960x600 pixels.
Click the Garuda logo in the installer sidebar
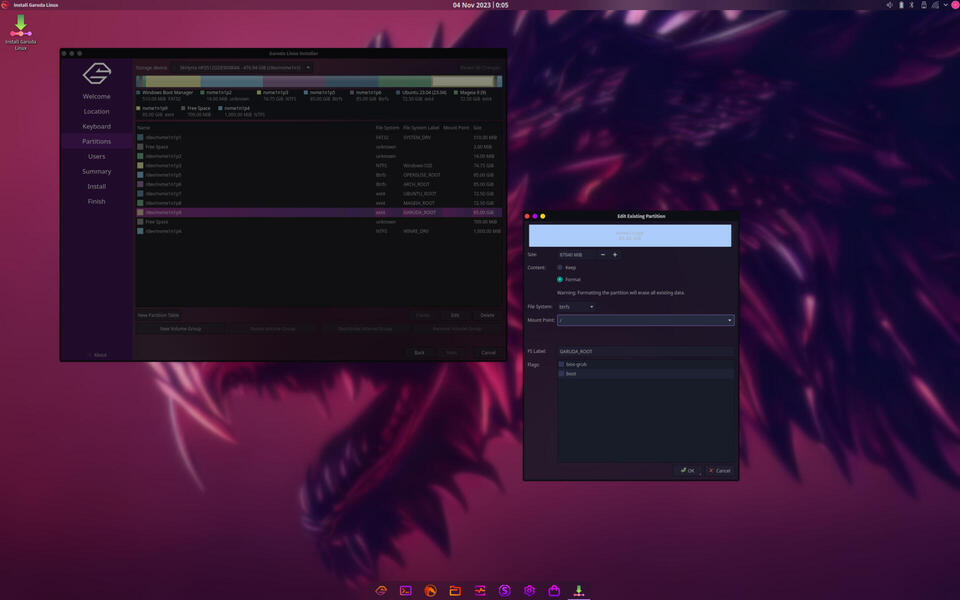click(x=97, y=73)
